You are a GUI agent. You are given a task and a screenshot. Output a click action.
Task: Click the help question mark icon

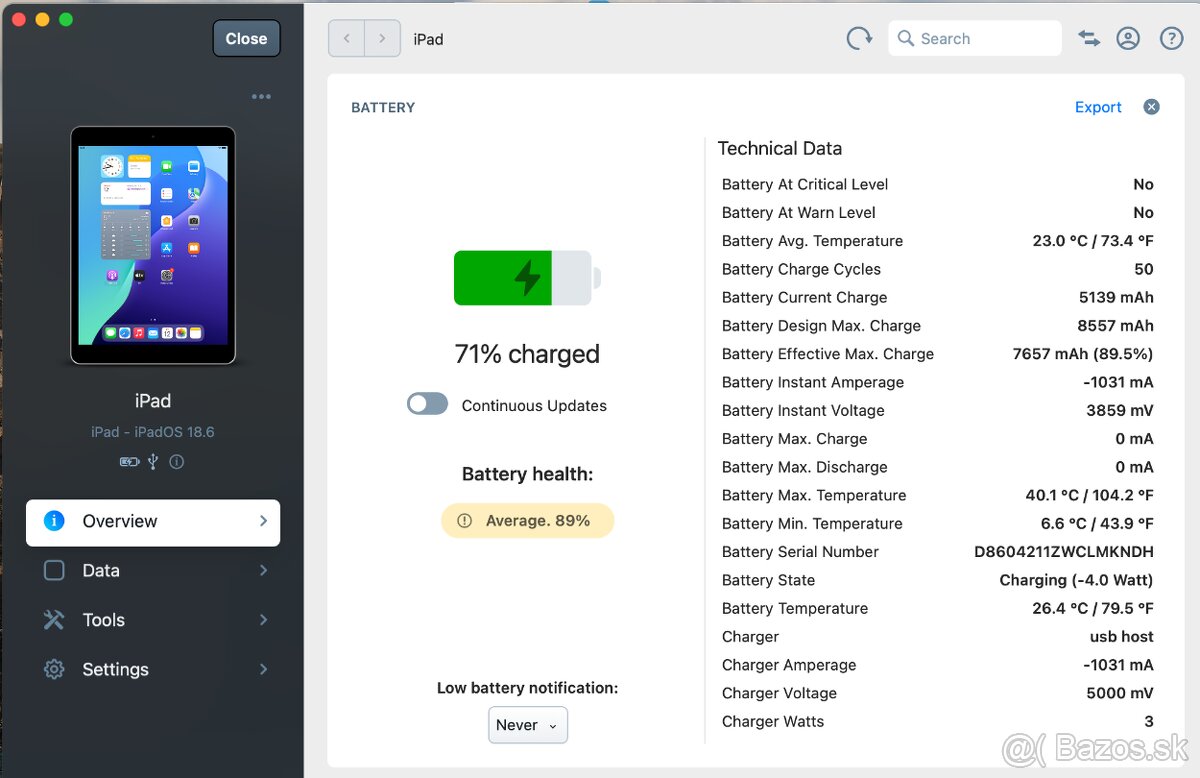coord(1171,39)
